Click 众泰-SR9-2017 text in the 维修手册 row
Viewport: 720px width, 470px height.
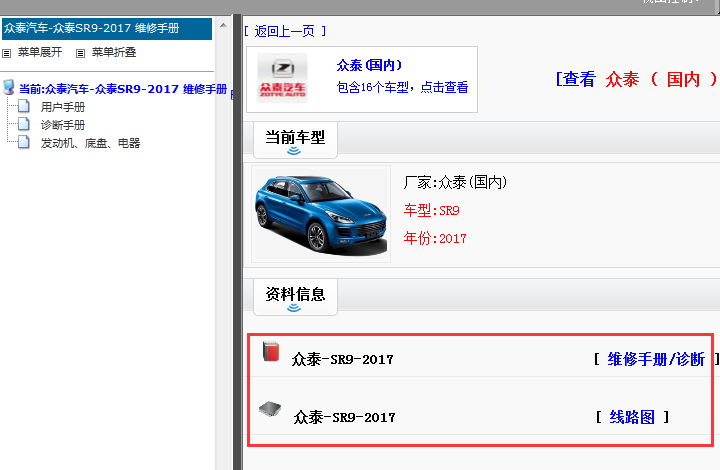coord(343,359)
